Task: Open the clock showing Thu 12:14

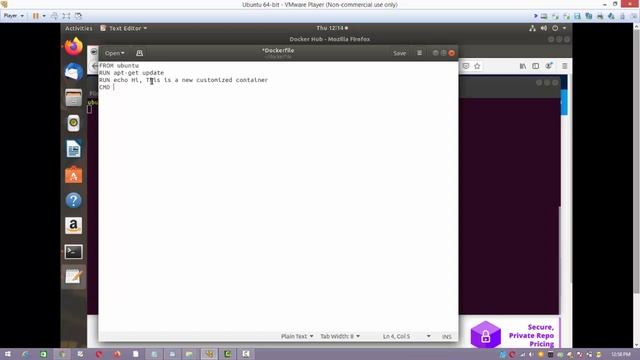Action: coord(332,28)
